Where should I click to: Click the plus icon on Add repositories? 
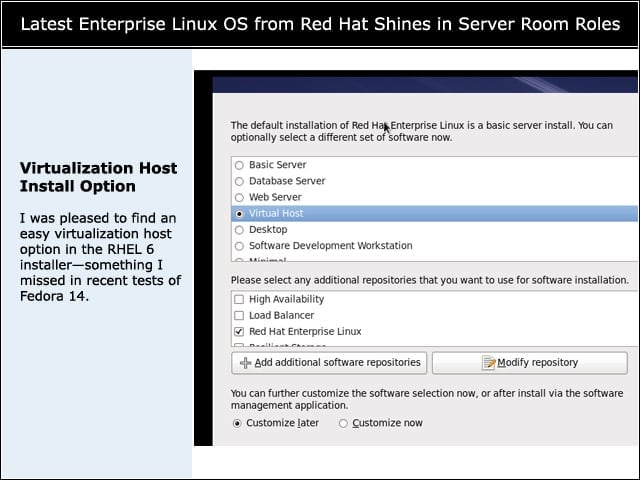(245, 363)
